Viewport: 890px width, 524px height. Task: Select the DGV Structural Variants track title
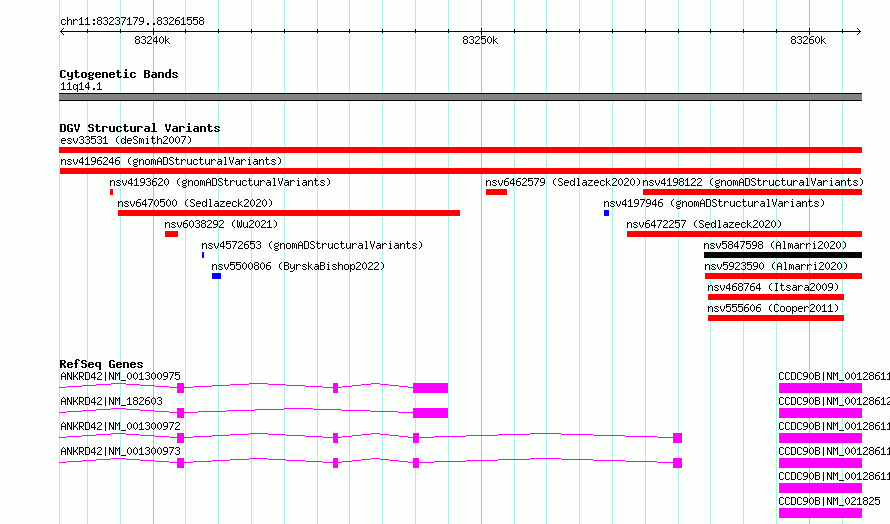point(140,128)
